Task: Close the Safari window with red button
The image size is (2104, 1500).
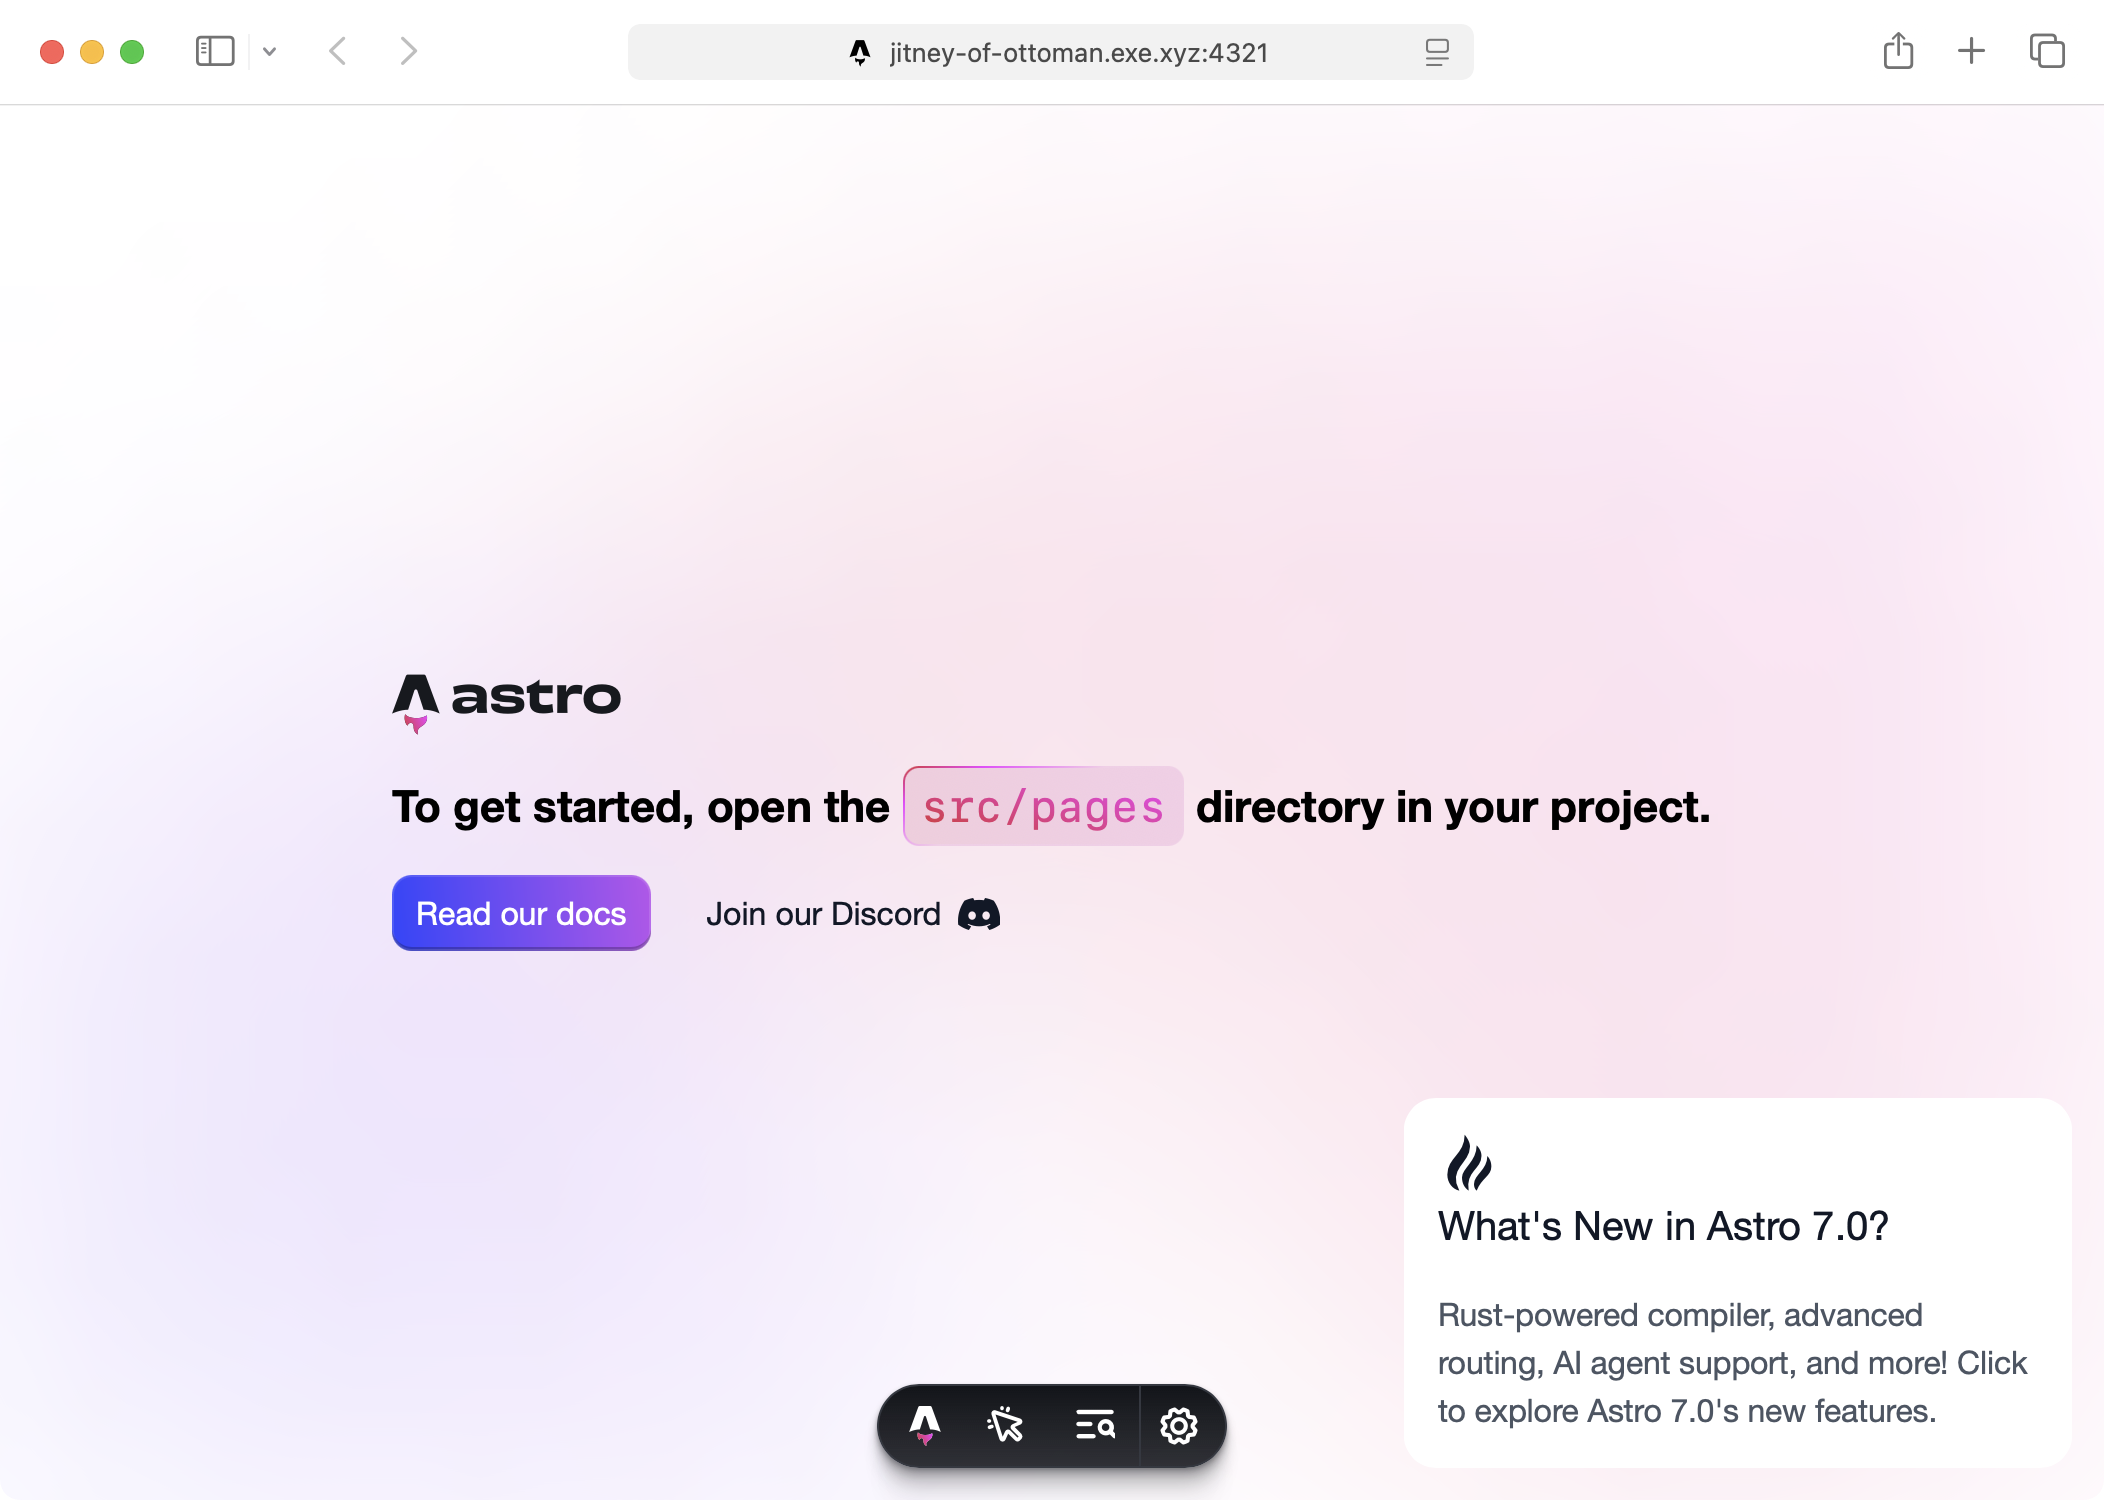Action: tap(52, 52)
